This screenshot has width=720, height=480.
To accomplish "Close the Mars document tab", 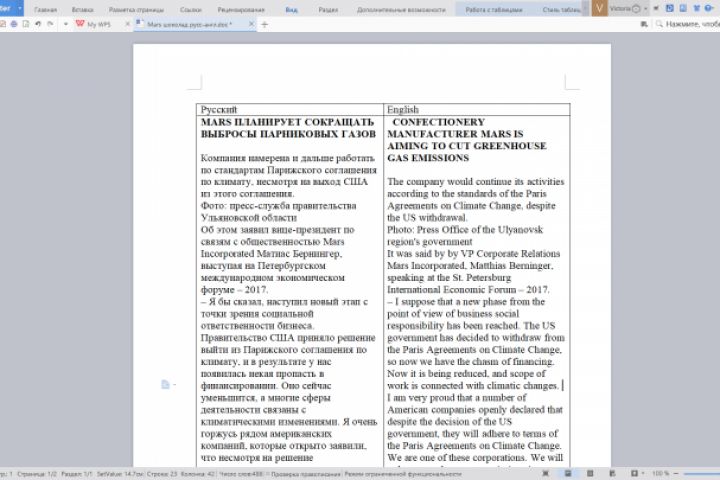I will 251,24.
